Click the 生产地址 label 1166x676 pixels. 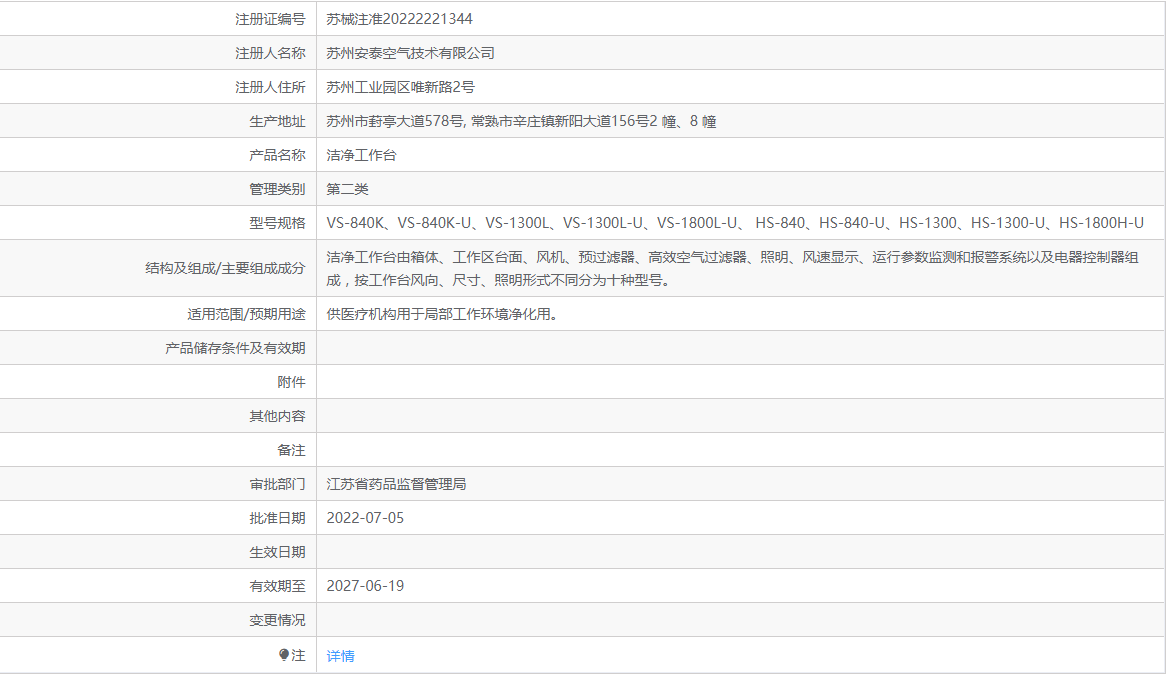277,122
